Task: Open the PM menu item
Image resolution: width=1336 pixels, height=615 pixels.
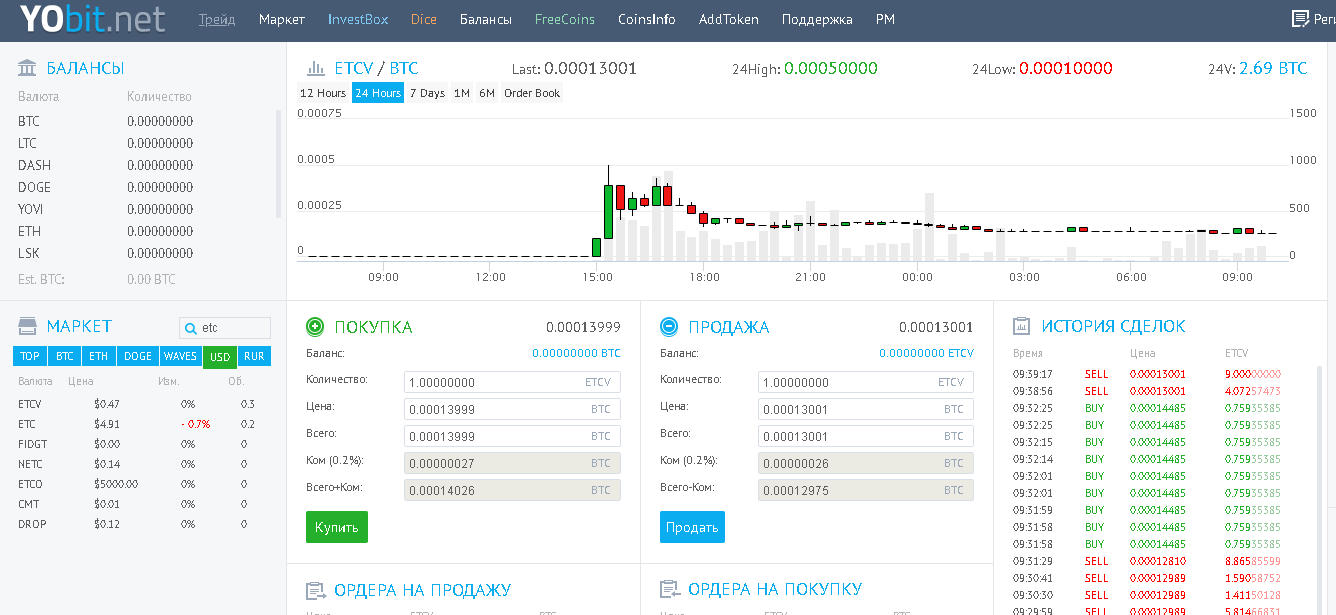Action: 885,19
